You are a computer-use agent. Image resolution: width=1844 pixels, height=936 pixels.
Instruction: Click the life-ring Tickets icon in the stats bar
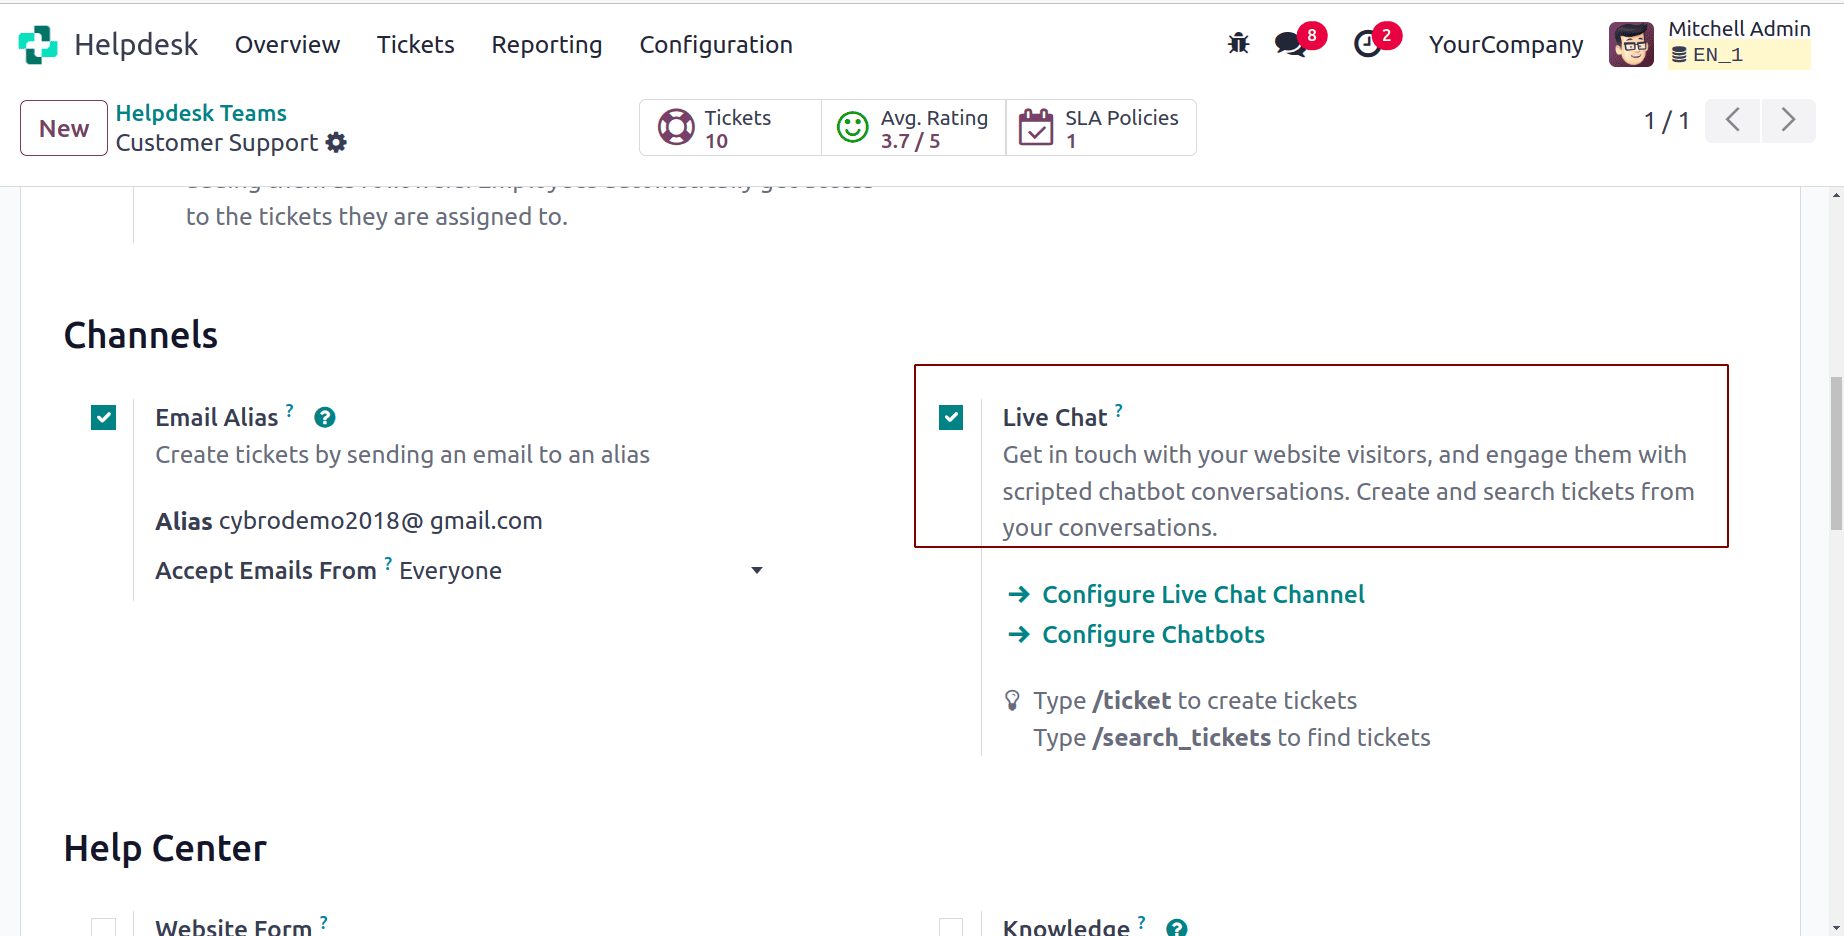pyautogui.click(x=676, y=127)
